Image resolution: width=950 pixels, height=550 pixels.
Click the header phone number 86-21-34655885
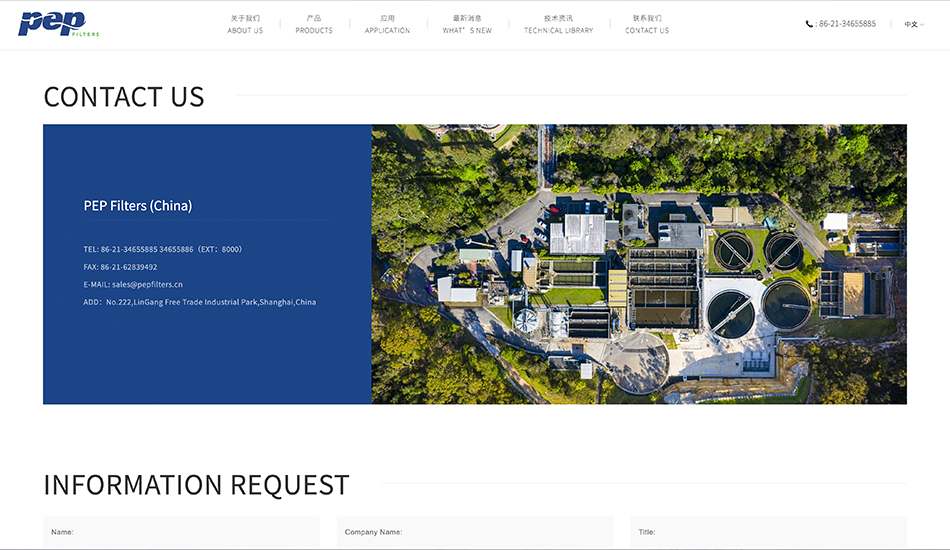click(847, 24)
